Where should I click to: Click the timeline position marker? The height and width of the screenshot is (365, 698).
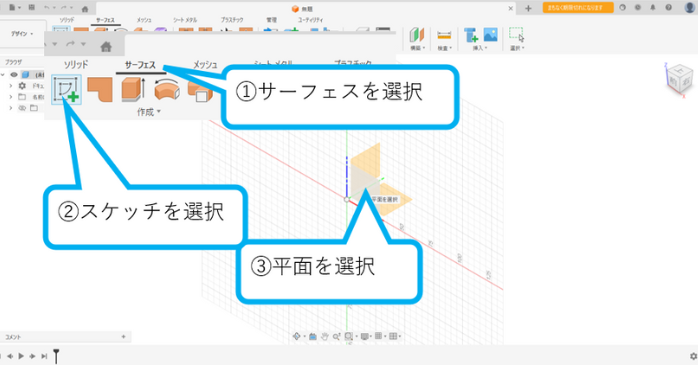(56, 356)
